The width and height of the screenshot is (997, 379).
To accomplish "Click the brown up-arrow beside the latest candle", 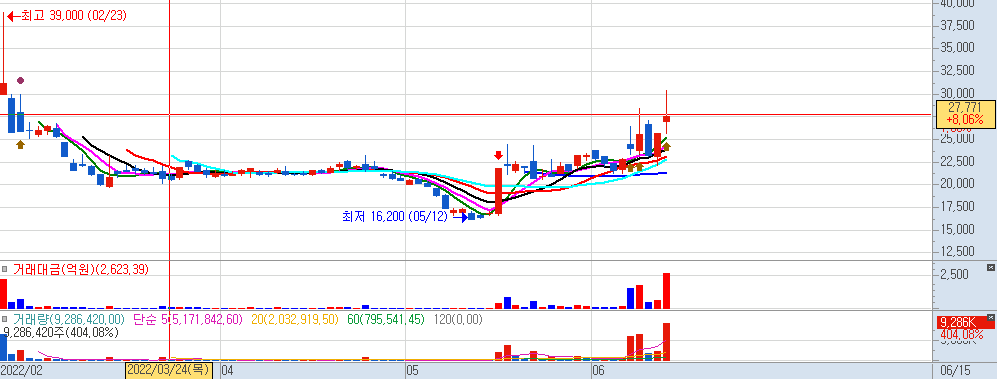I will (x=666, y=147).
